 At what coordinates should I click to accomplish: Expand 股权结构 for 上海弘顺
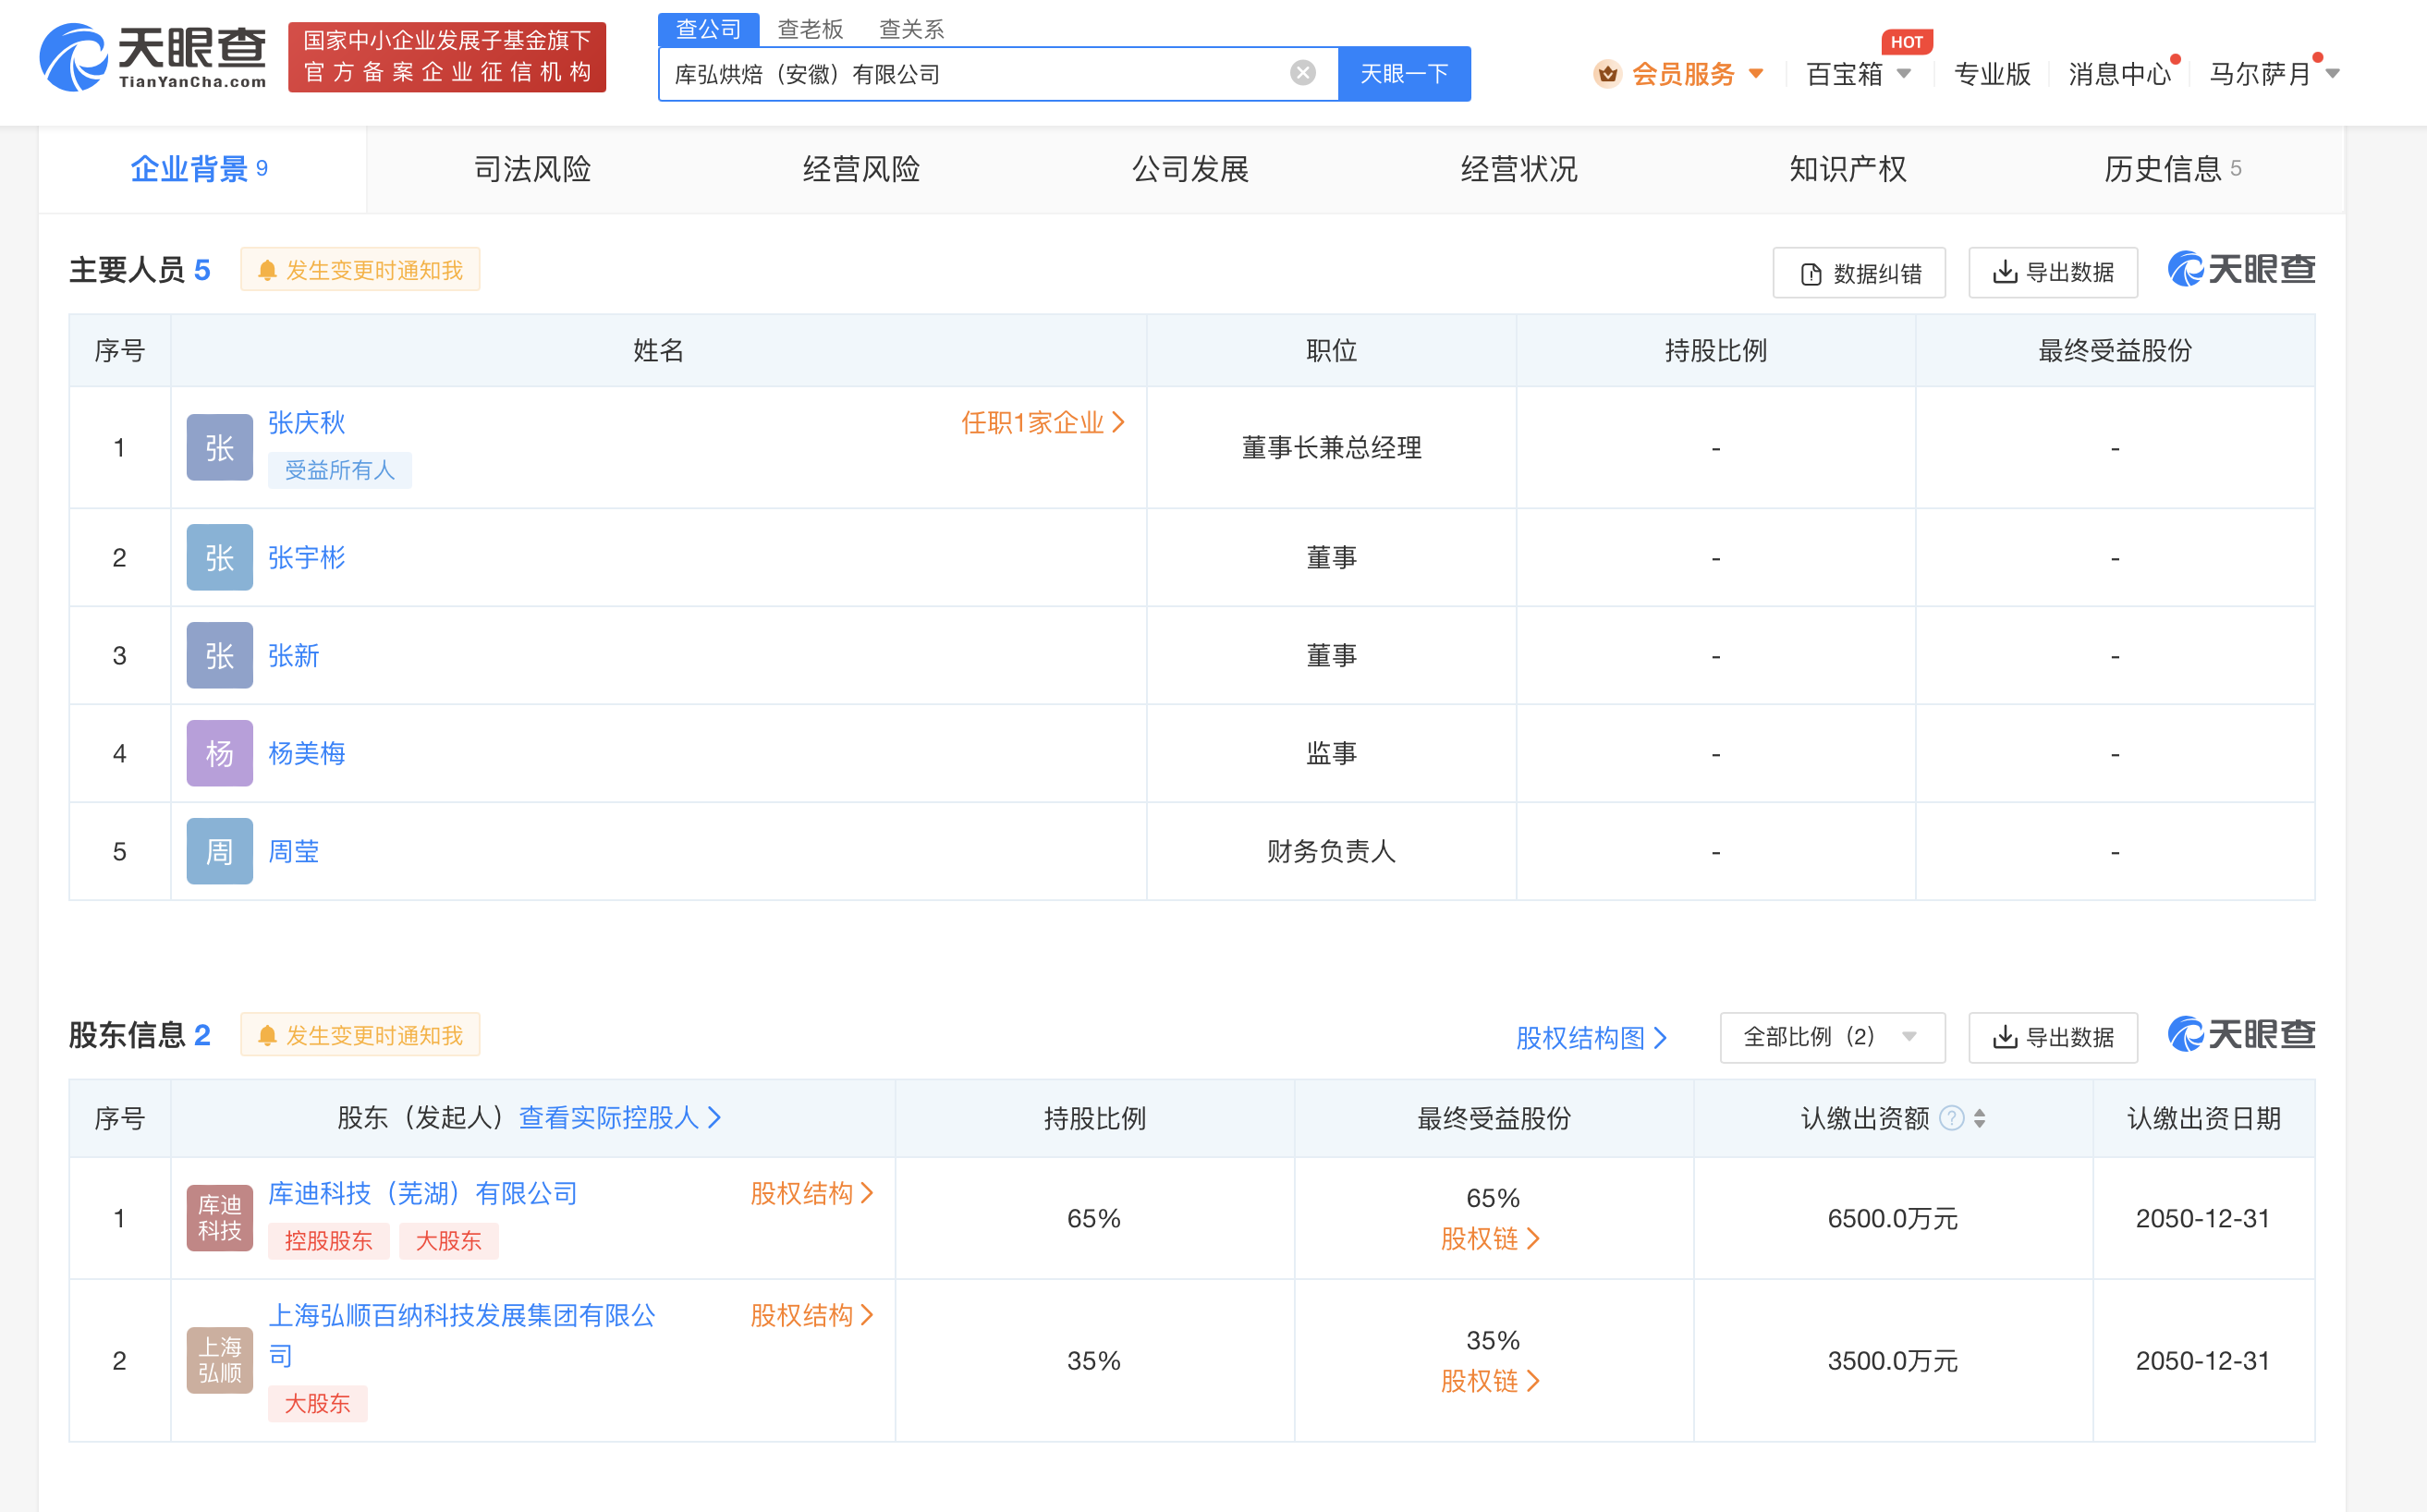click(x=812, y=1316)
